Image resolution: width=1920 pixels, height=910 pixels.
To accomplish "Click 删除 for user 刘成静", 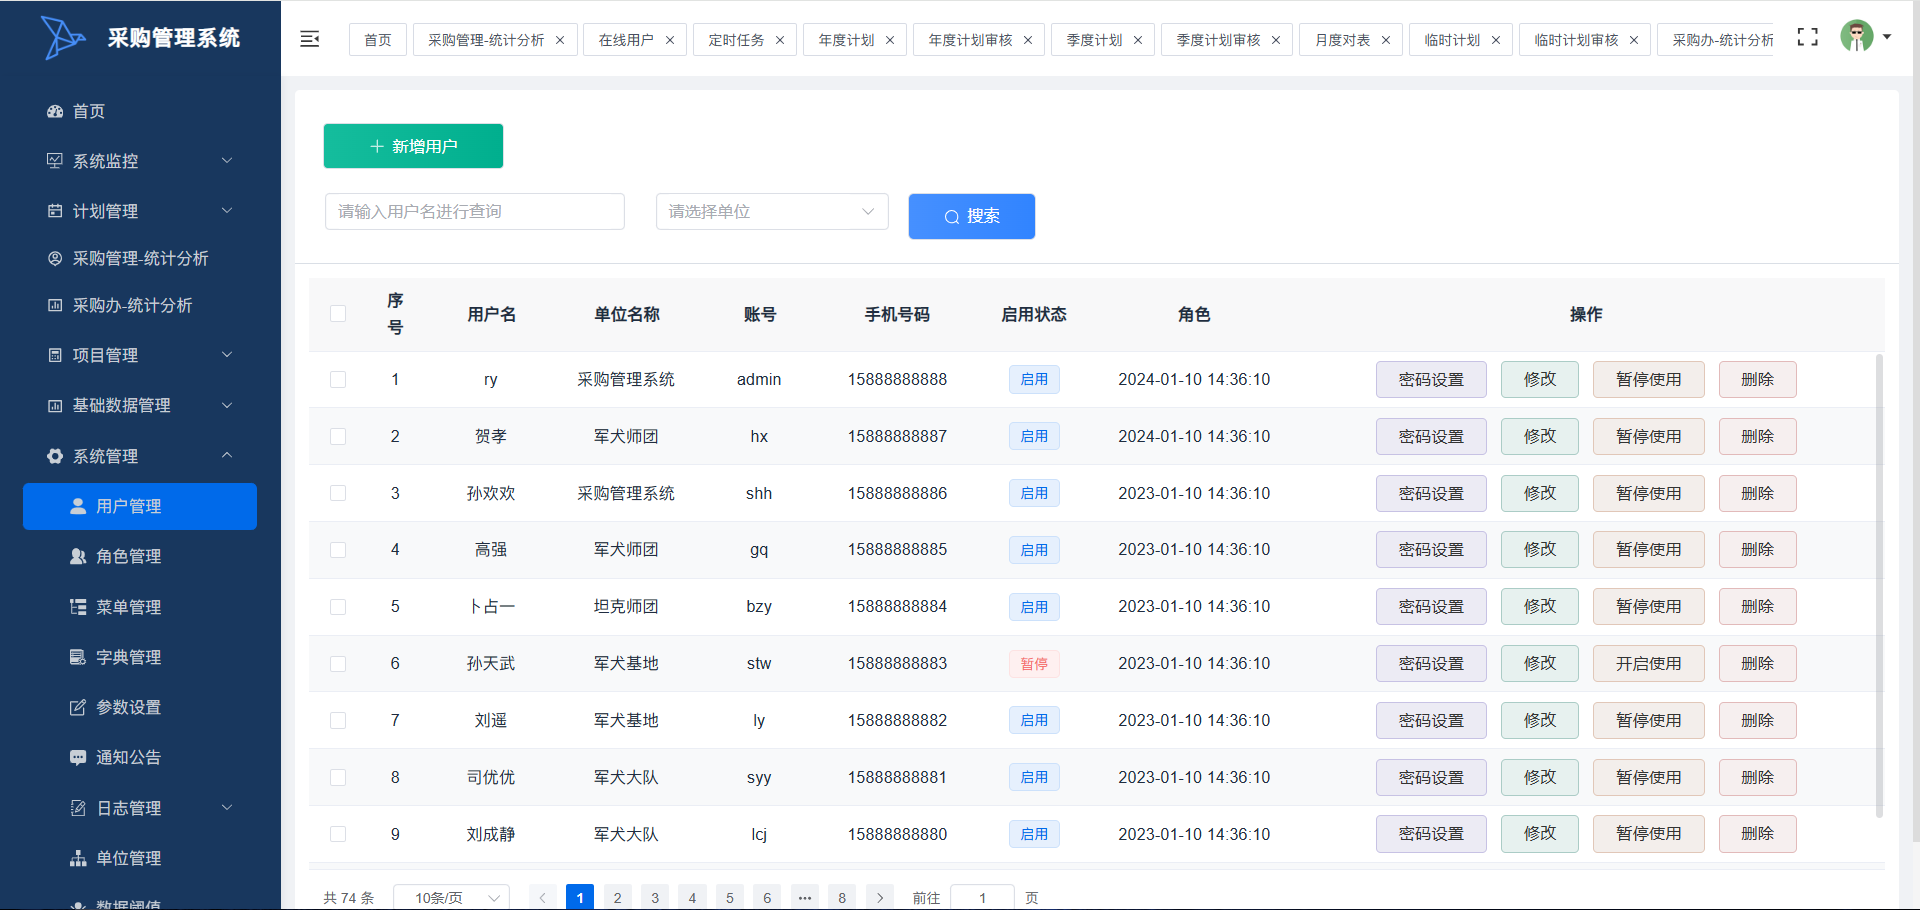I will [x=1758, y=834].
